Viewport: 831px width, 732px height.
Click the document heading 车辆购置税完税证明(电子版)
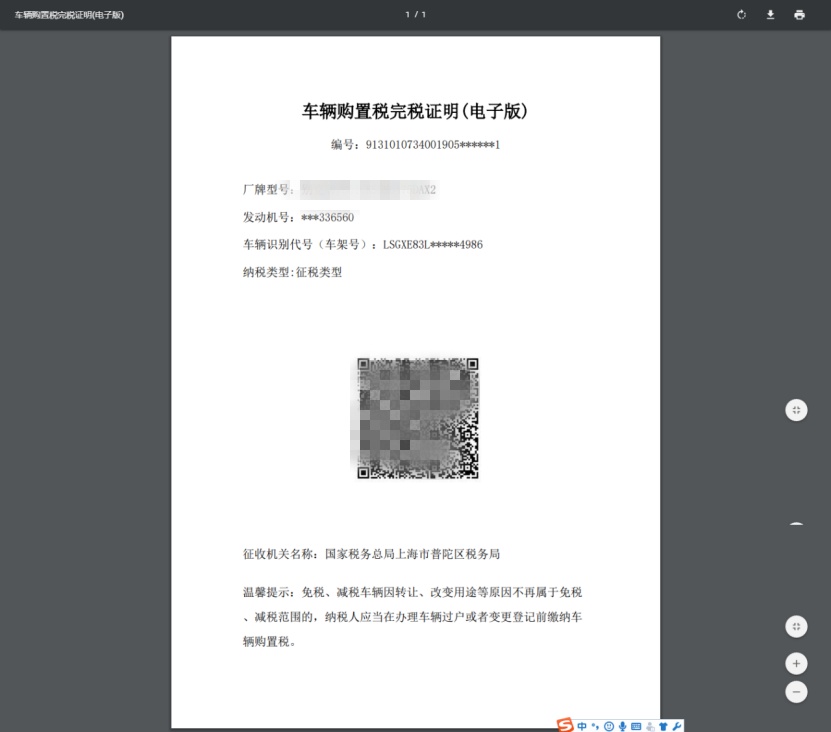tap(415, 111)
